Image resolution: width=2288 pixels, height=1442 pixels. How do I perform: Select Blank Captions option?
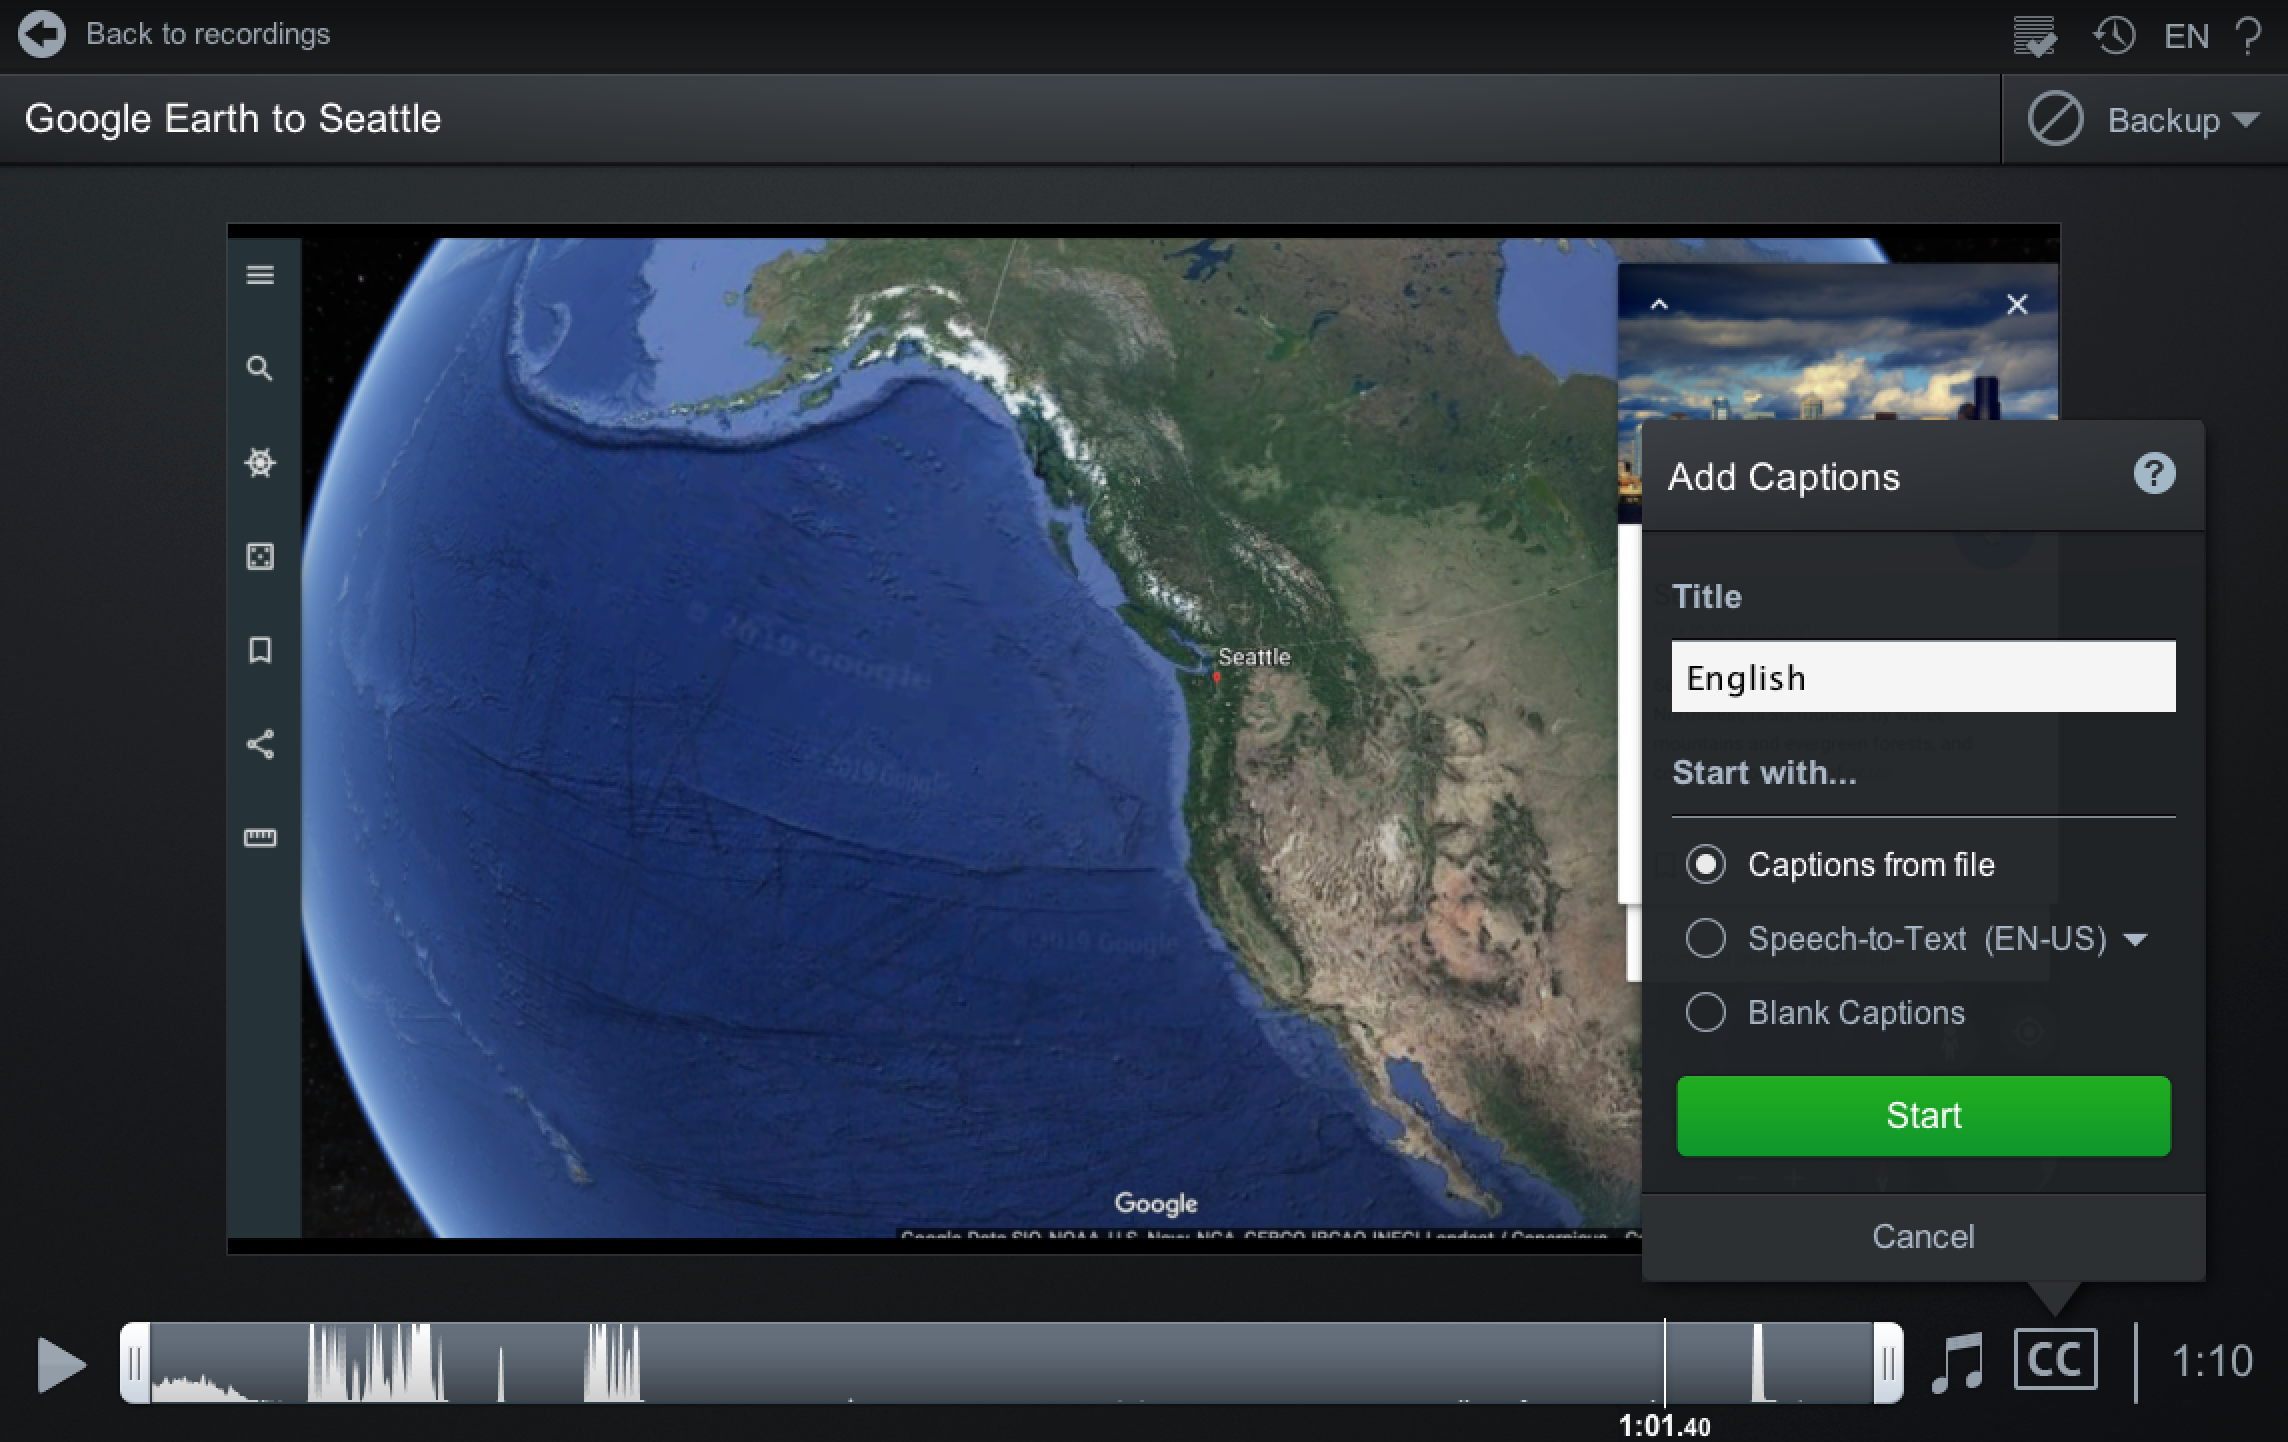click(1707, 1013)
